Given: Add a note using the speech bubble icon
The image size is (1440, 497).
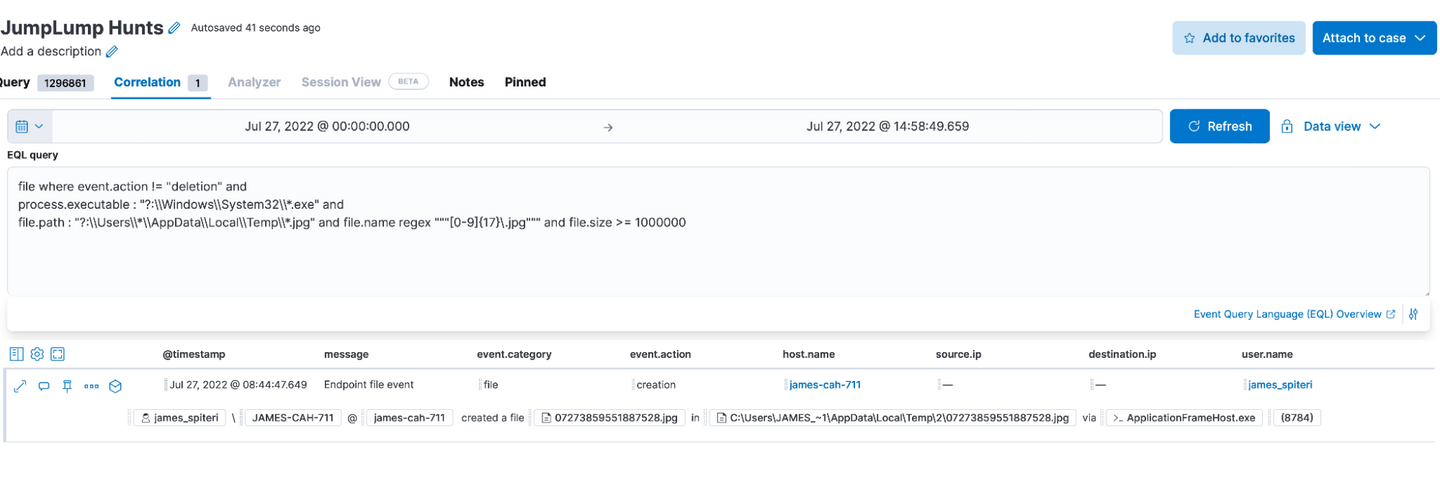Looking at the screenshot, I should point(44,386).
